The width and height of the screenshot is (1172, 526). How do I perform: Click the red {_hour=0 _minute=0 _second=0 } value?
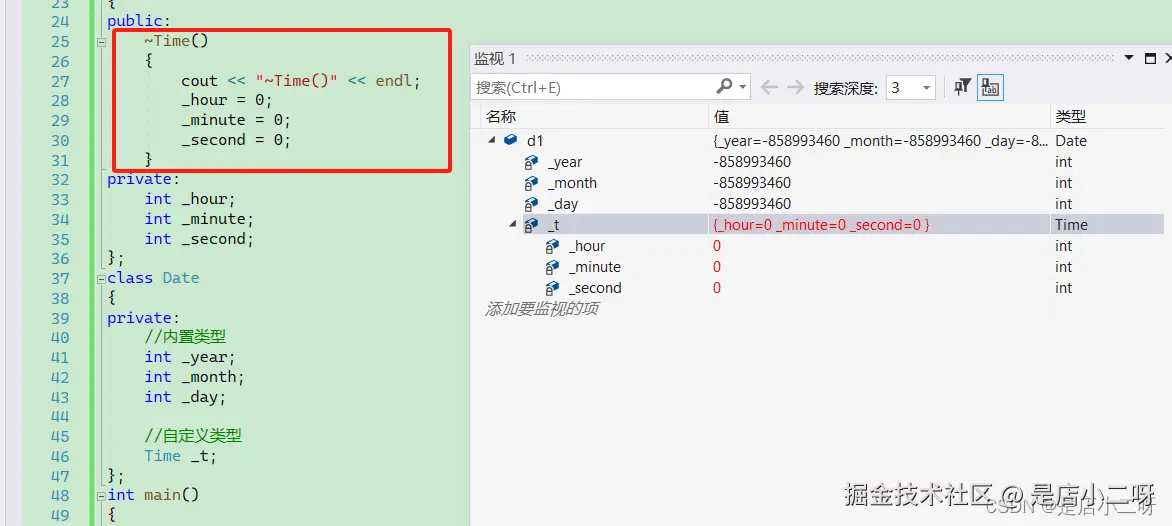click(821, 225)
